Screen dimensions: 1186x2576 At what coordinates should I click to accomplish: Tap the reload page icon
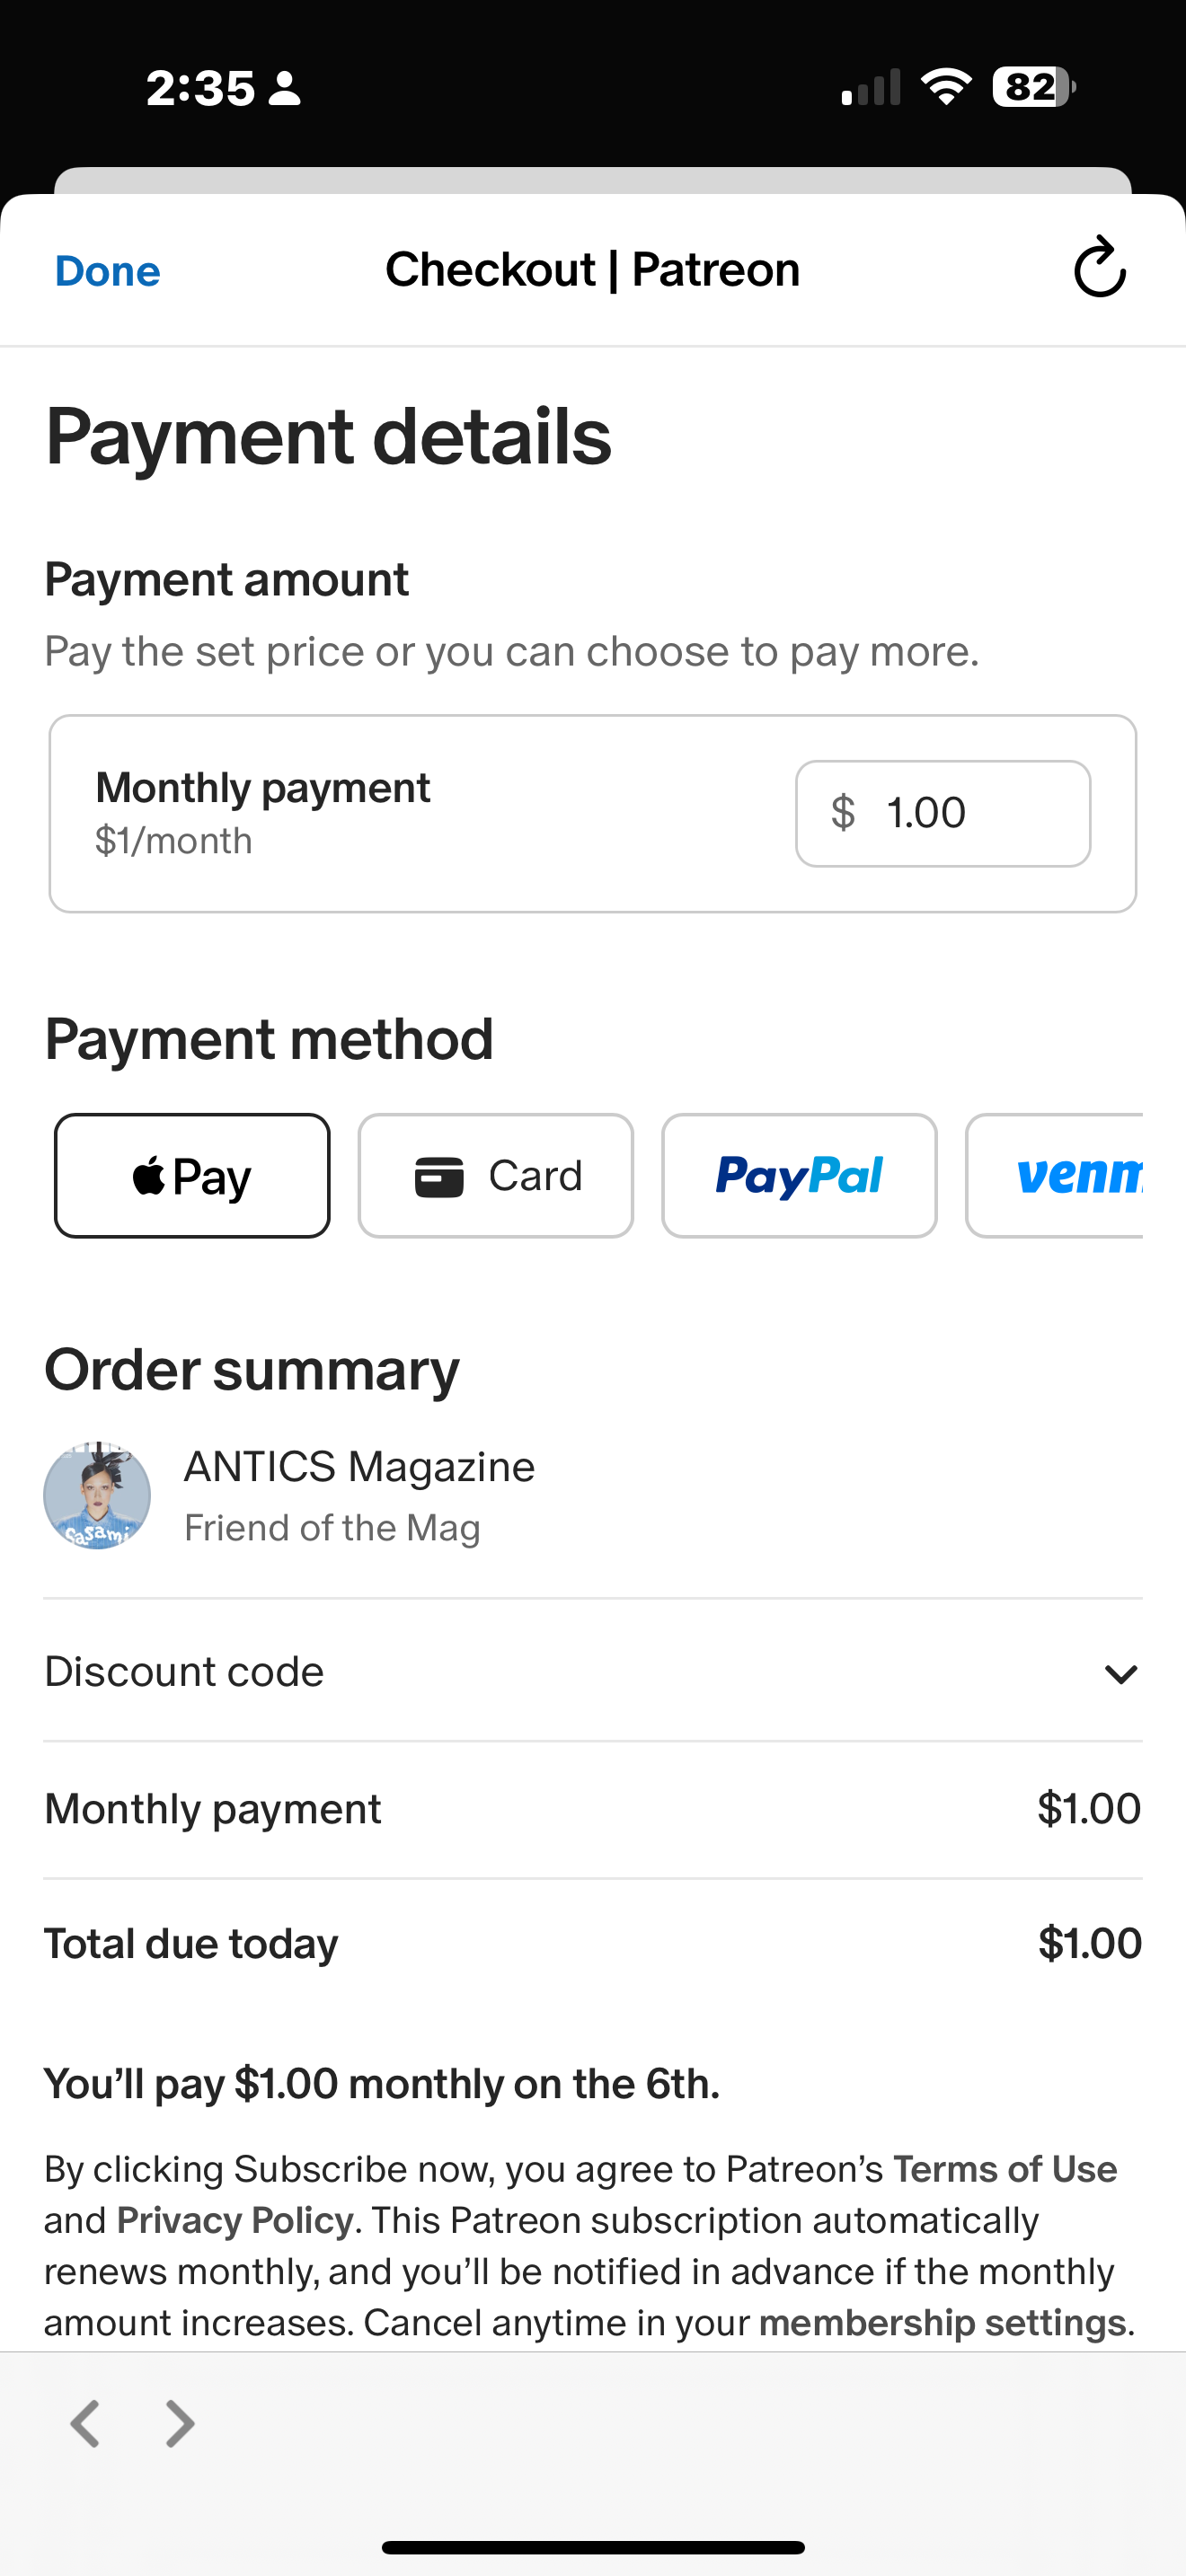[x=1099, y=267]
